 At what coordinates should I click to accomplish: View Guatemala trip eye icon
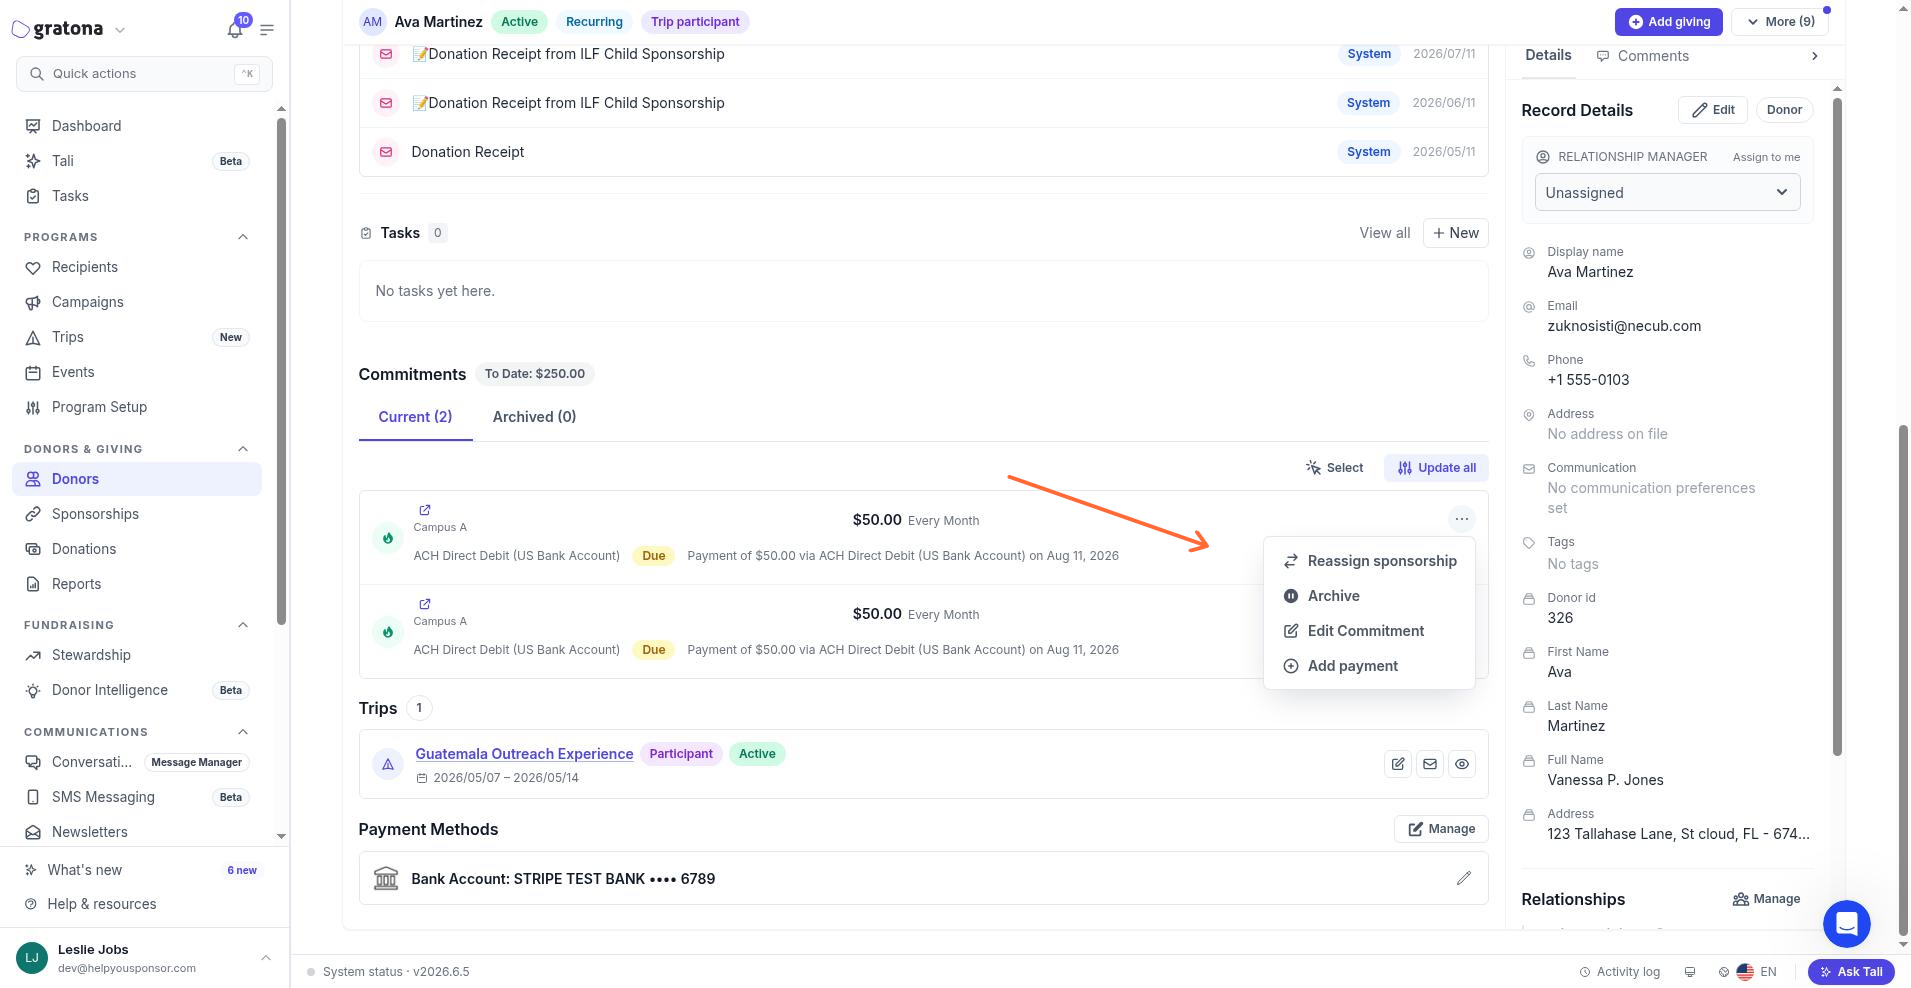1462,764
